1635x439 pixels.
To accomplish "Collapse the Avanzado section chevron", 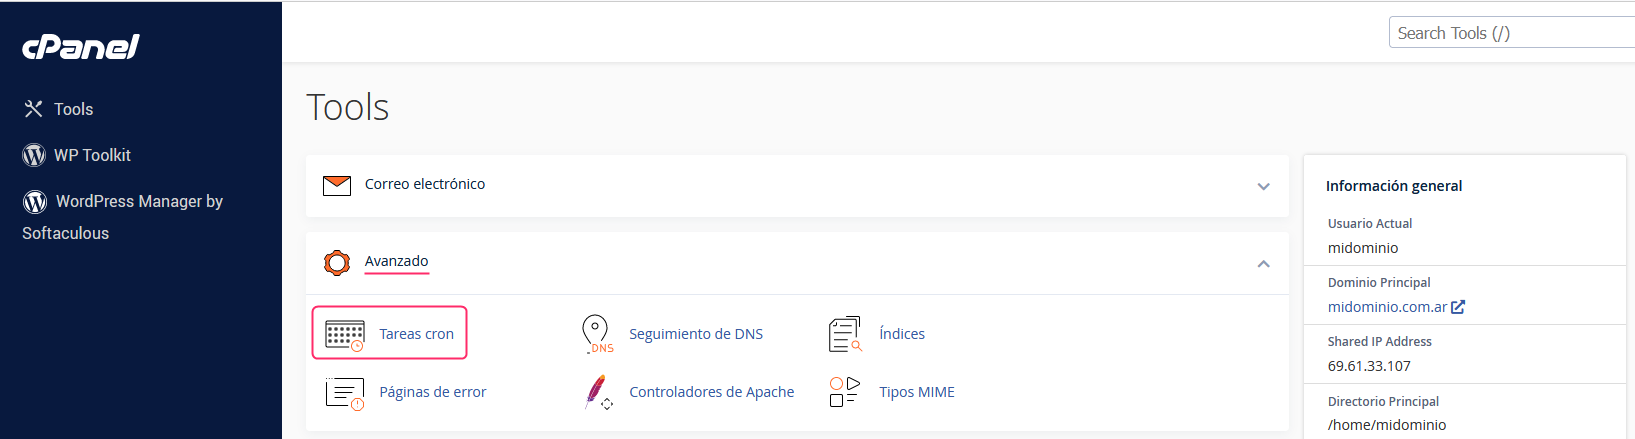I will 1263,264.
